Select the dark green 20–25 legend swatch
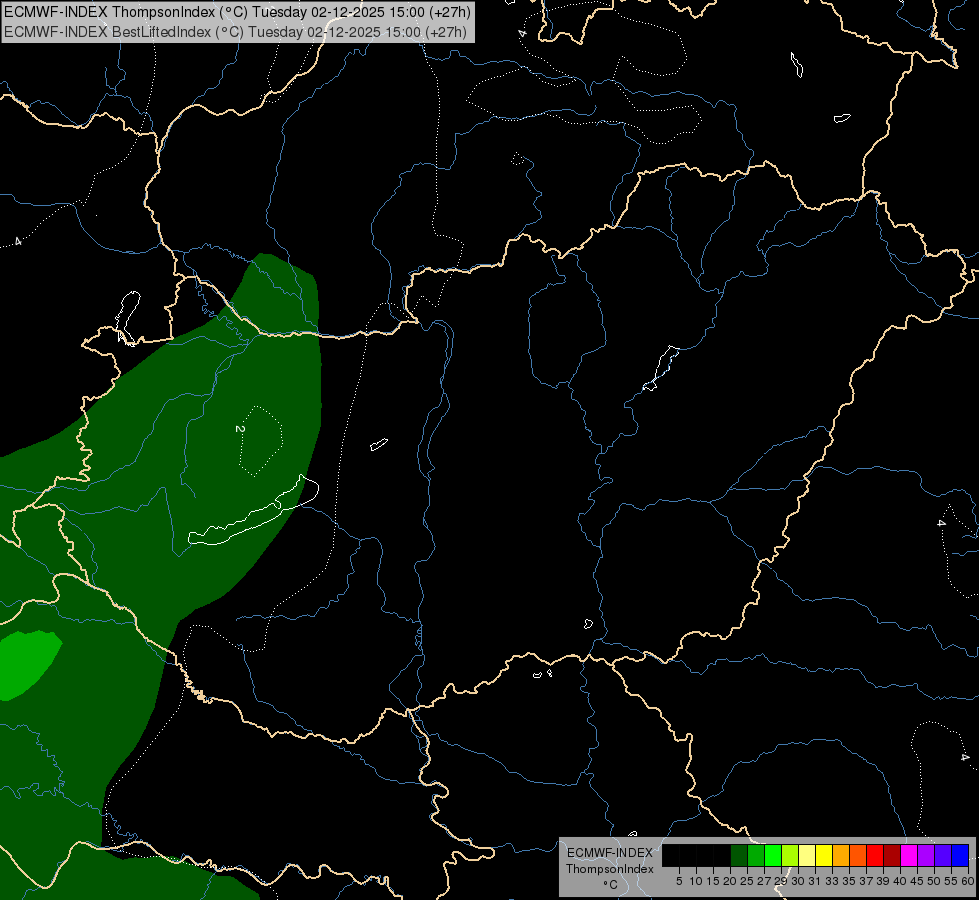The height and width of the screenshot is (900, 979). point(739,855)
